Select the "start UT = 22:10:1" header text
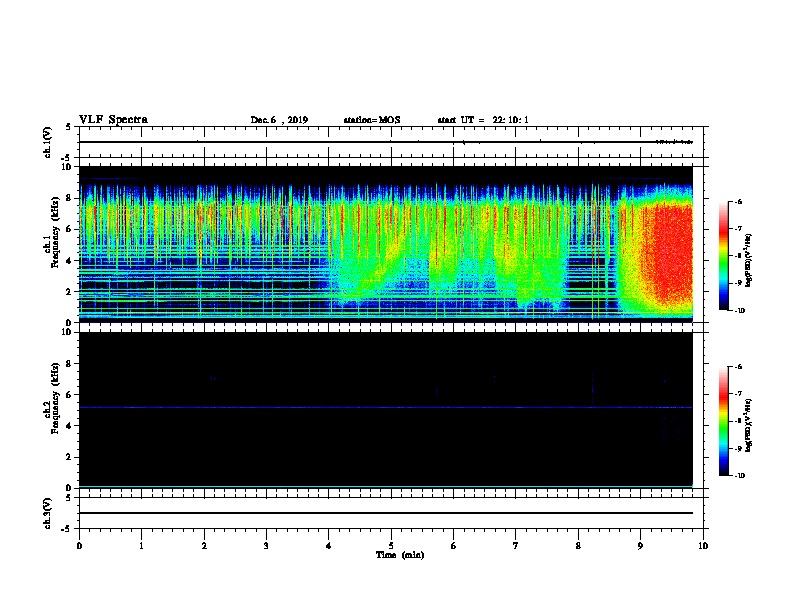 (x=483, y=120)
